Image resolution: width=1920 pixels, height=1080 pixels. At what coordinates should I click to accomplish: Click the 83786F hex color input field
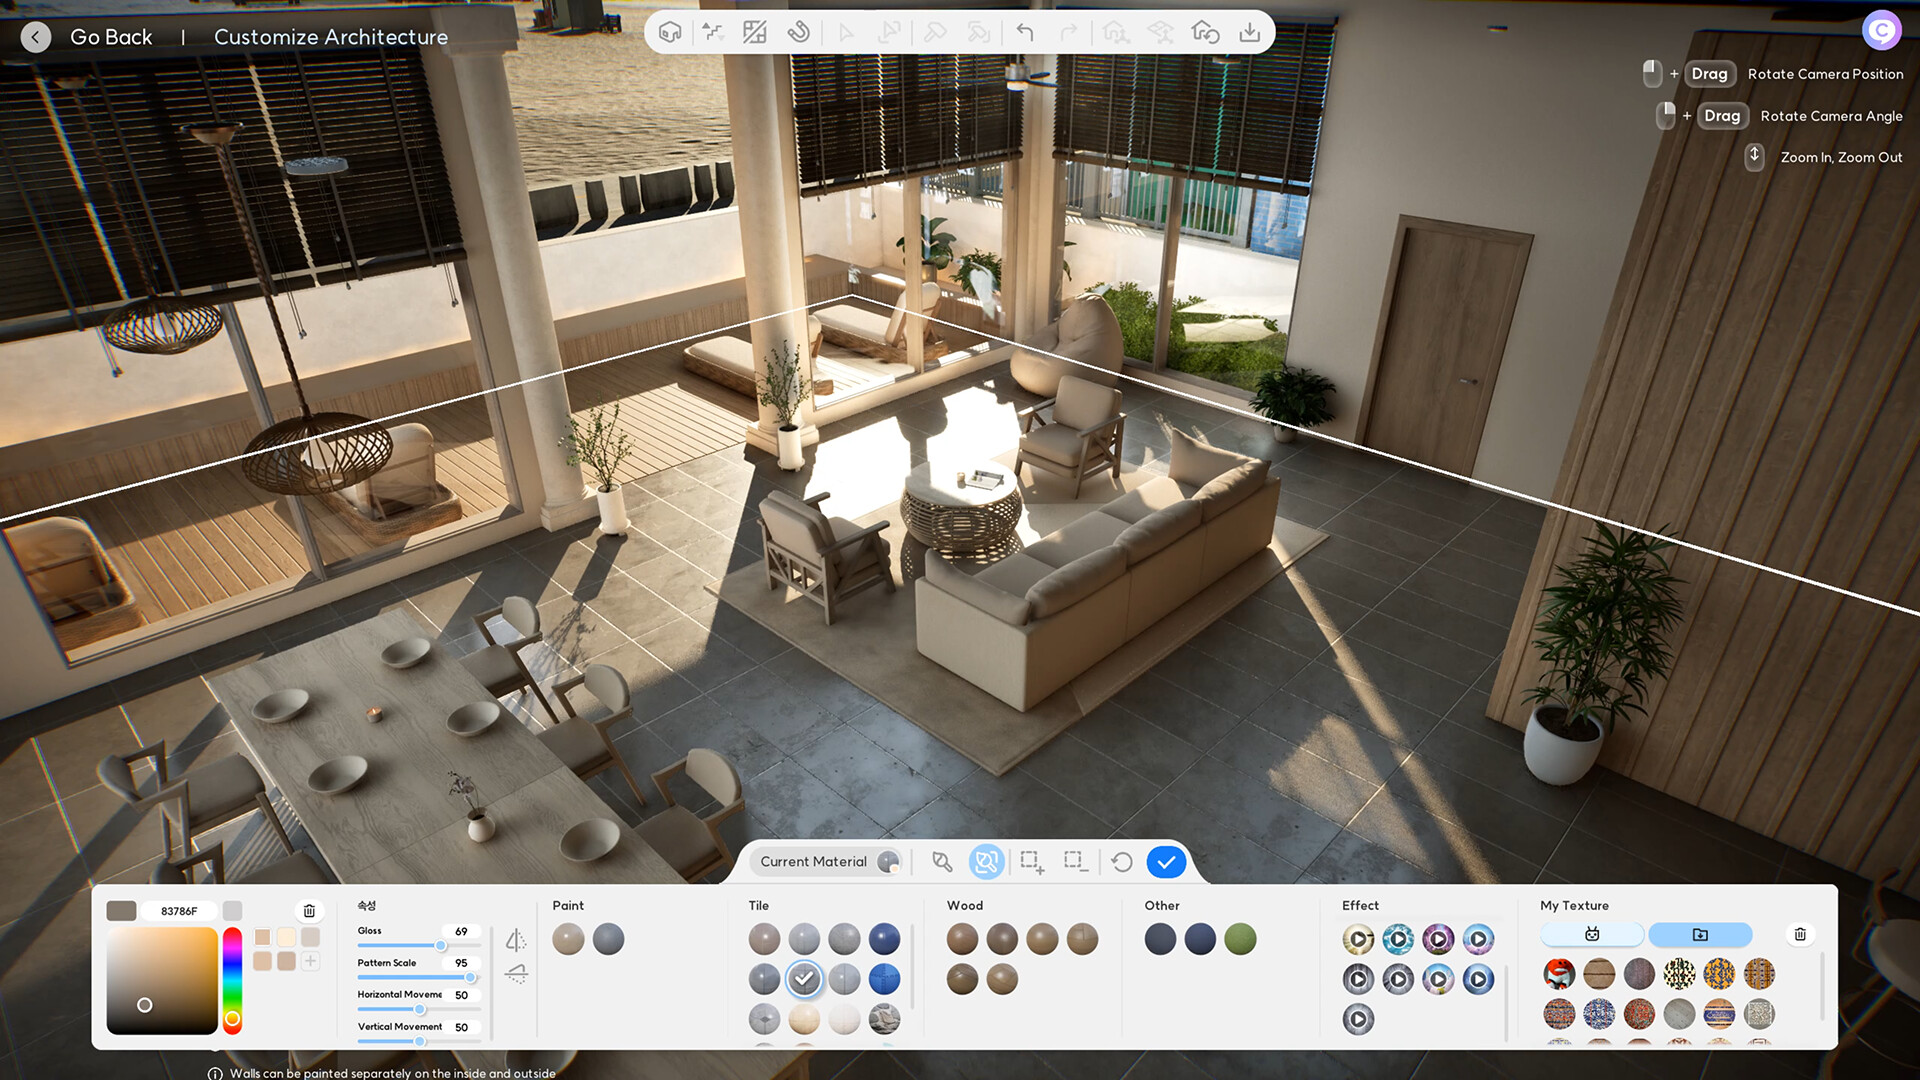(x=180, y=911)
